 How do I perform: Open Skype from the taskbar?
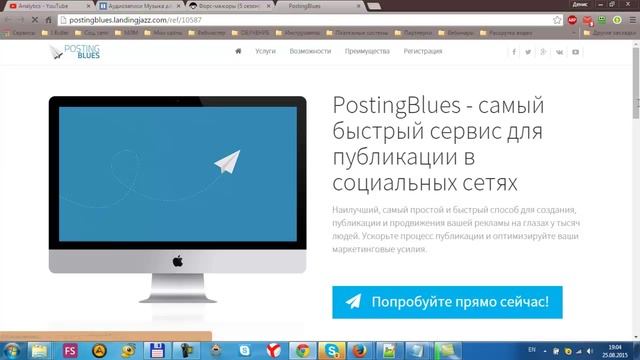point(331,351)
